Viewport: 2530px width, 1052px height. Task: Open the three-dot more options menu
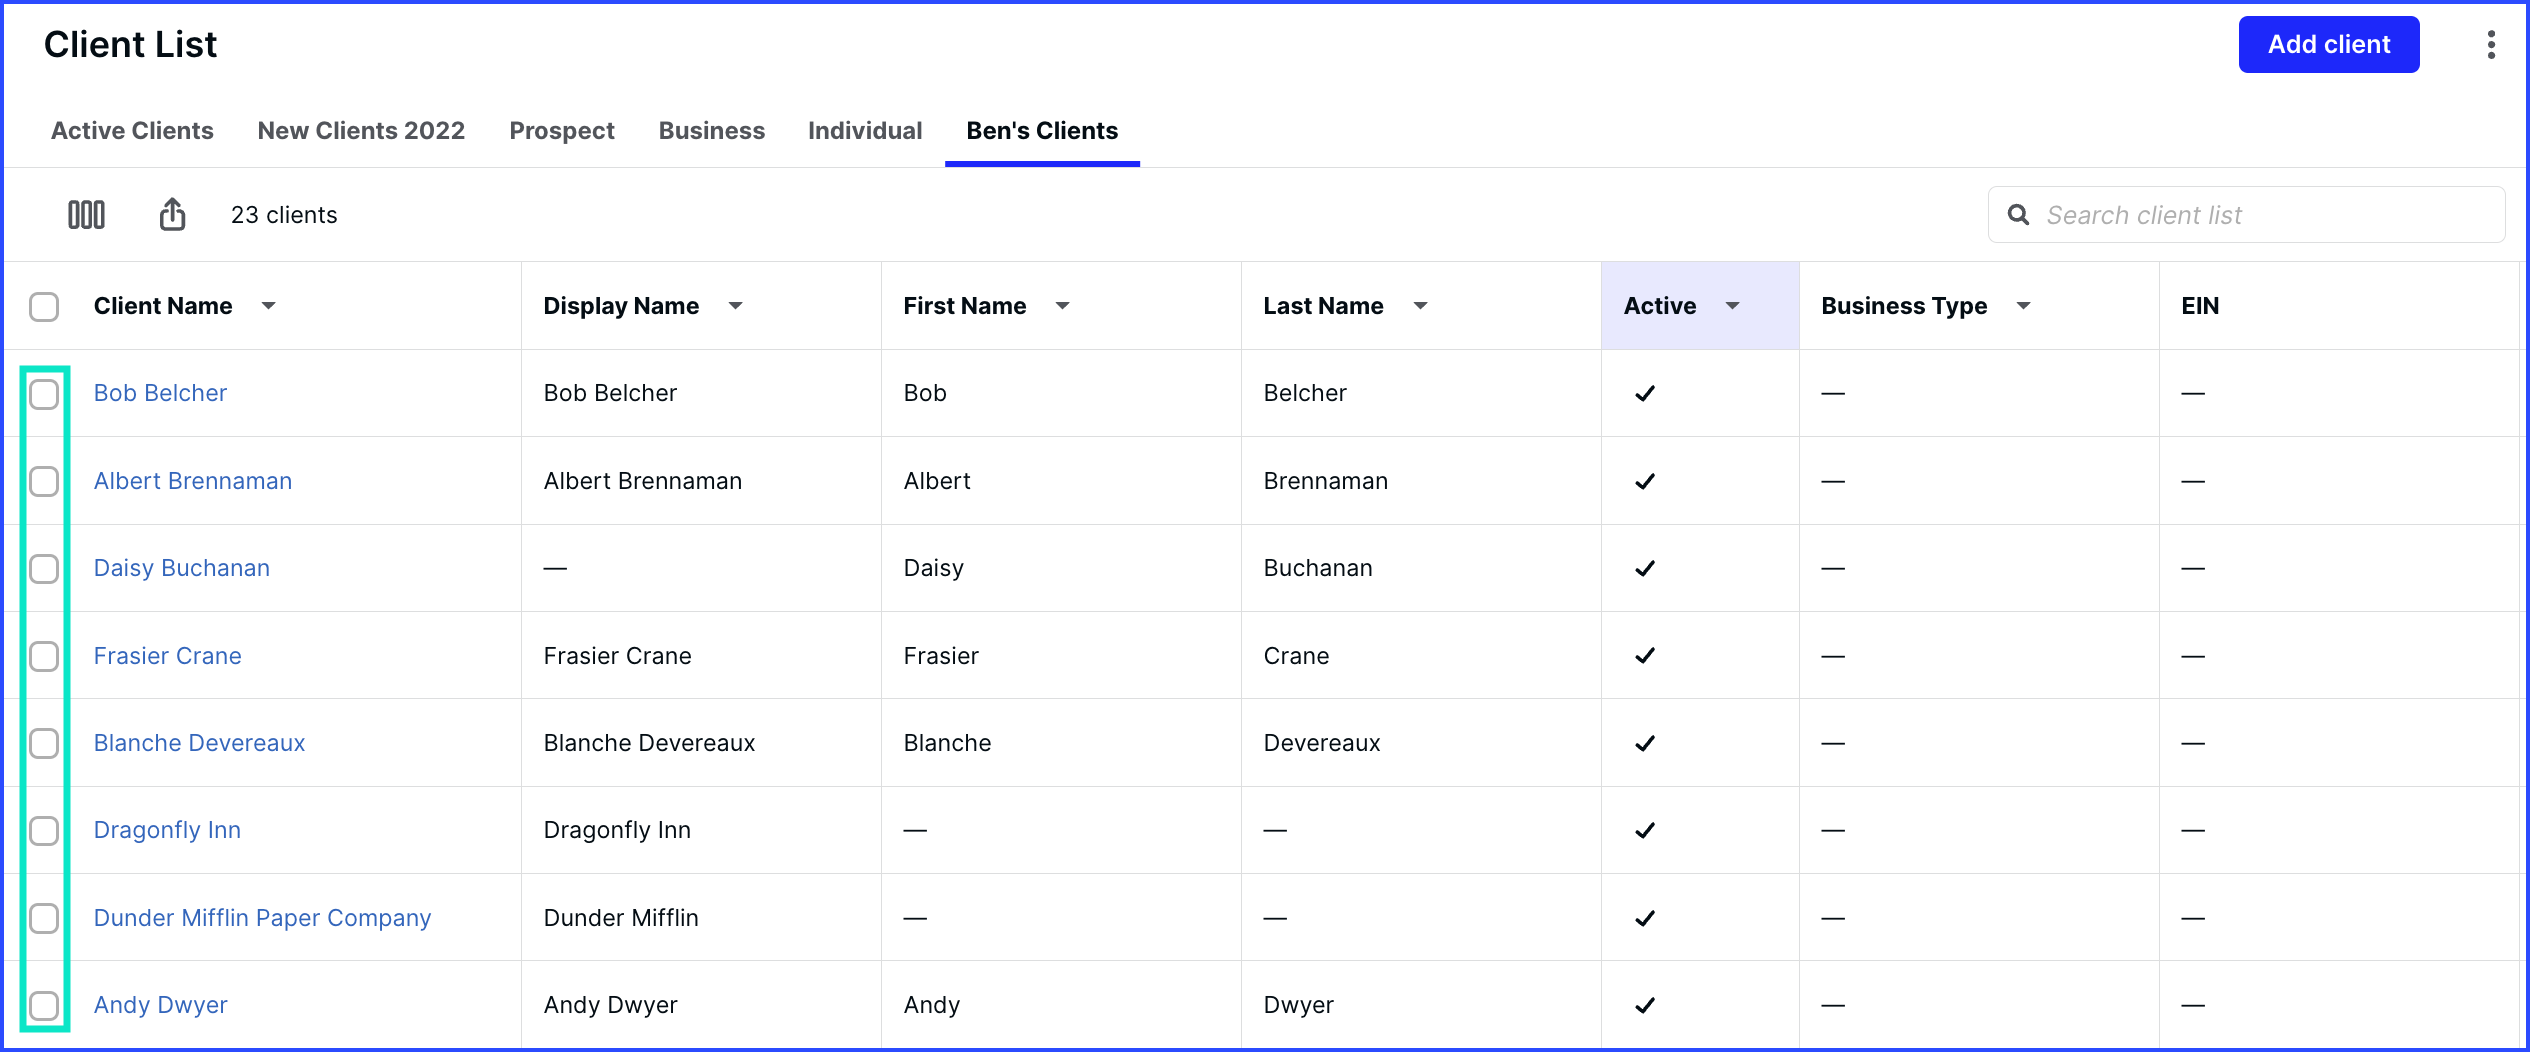2491,45
